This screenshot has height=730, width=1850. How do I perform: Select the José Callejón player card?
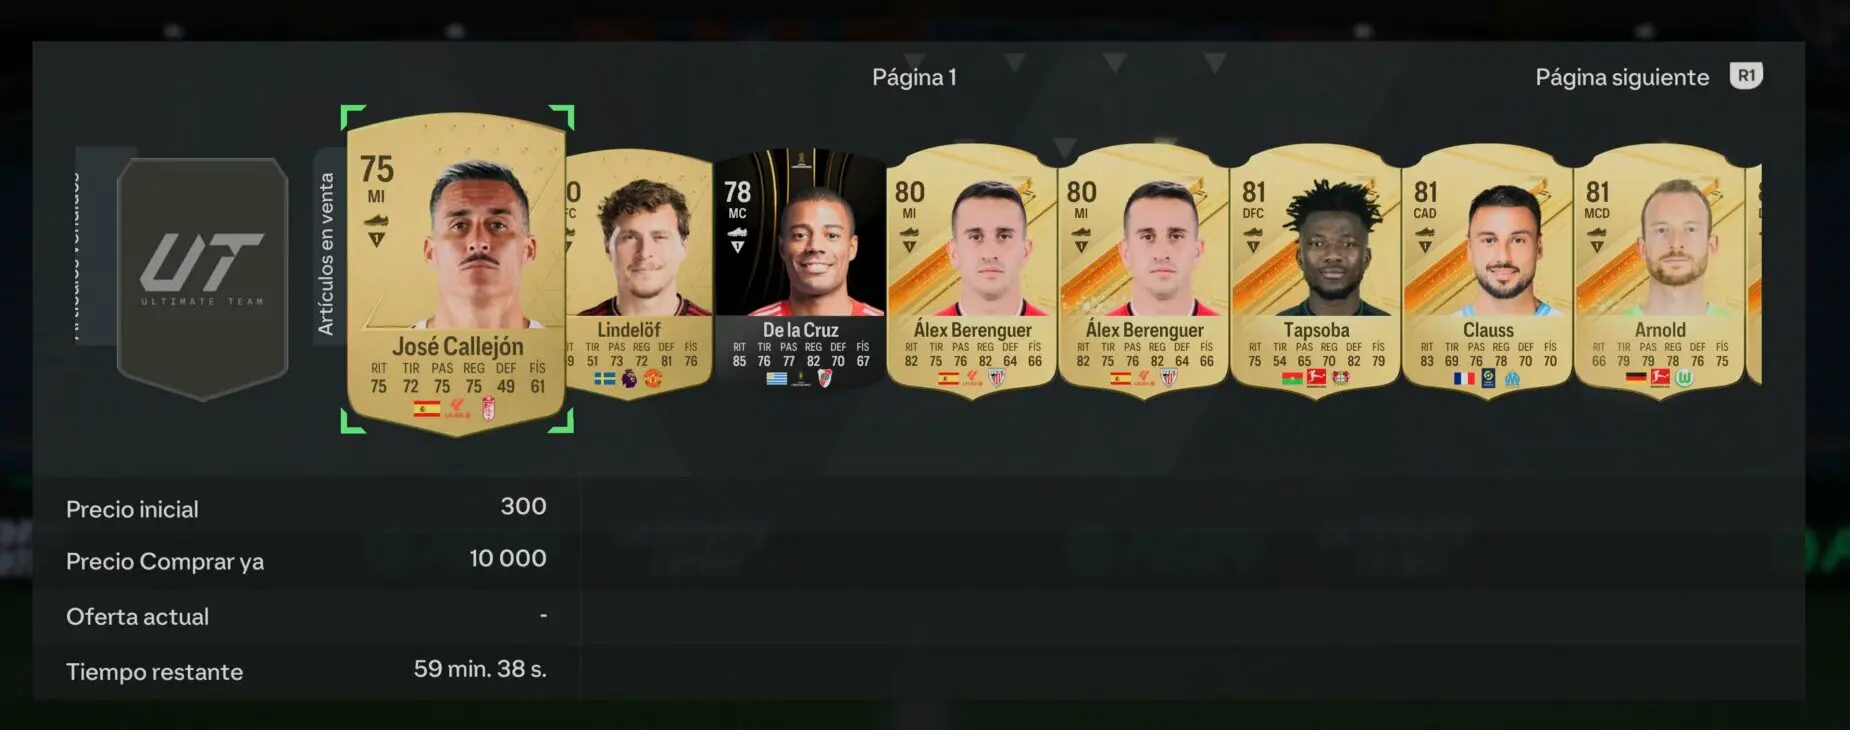456,270
